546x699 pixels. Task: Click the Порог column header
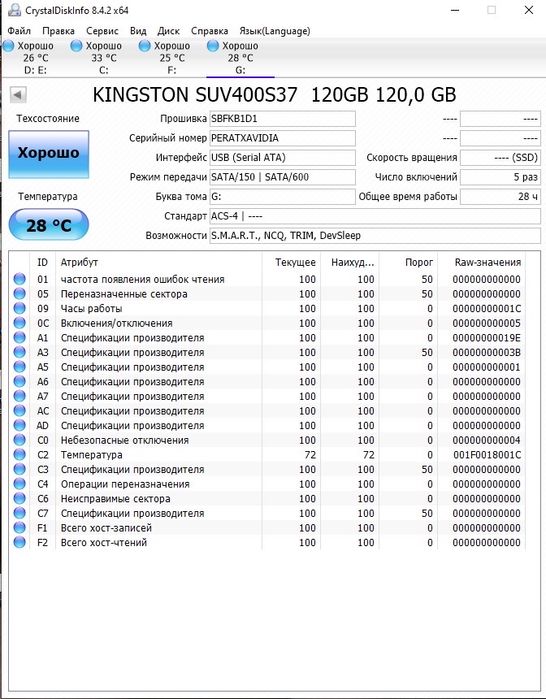[x=408, y=262]
